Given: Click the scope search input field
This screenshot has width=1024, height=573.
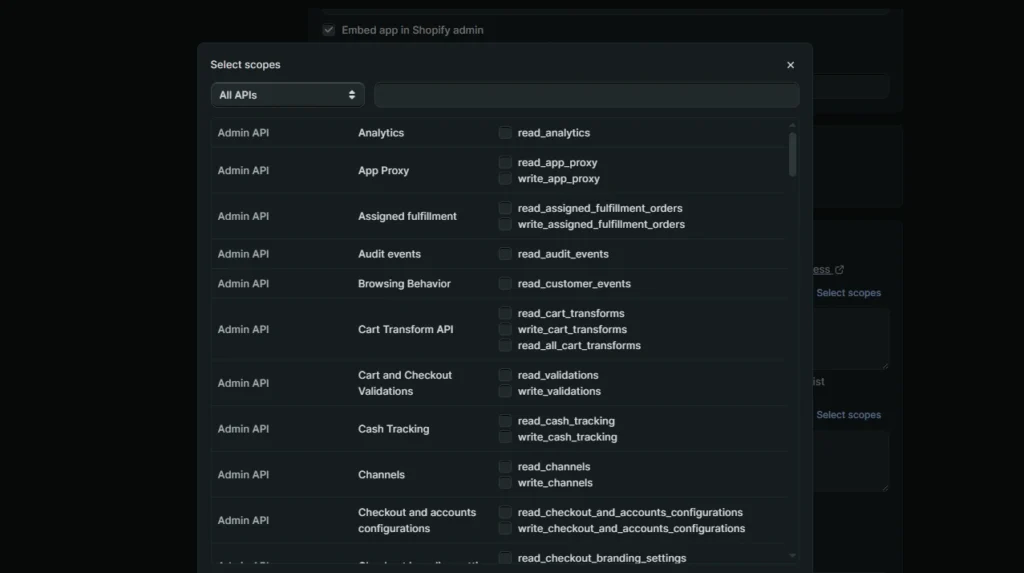Looking at the screenshot, I should point(586,95).
